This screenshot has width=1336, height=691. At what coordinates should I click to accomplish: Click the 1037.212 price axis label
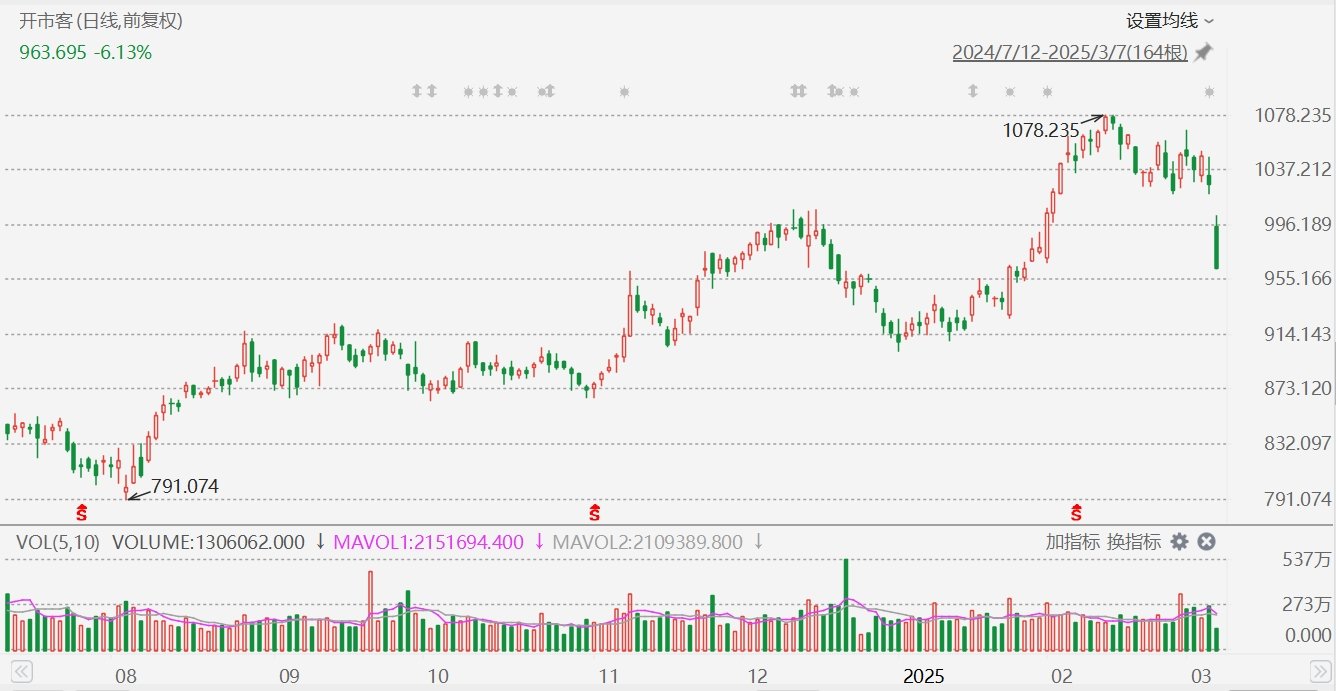point(1293,170)
